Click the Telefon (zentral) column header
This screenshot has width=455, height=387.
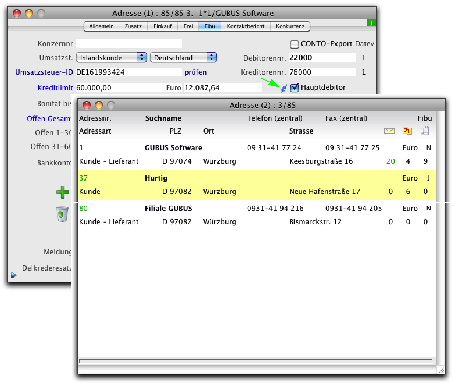tap(275, 118)
